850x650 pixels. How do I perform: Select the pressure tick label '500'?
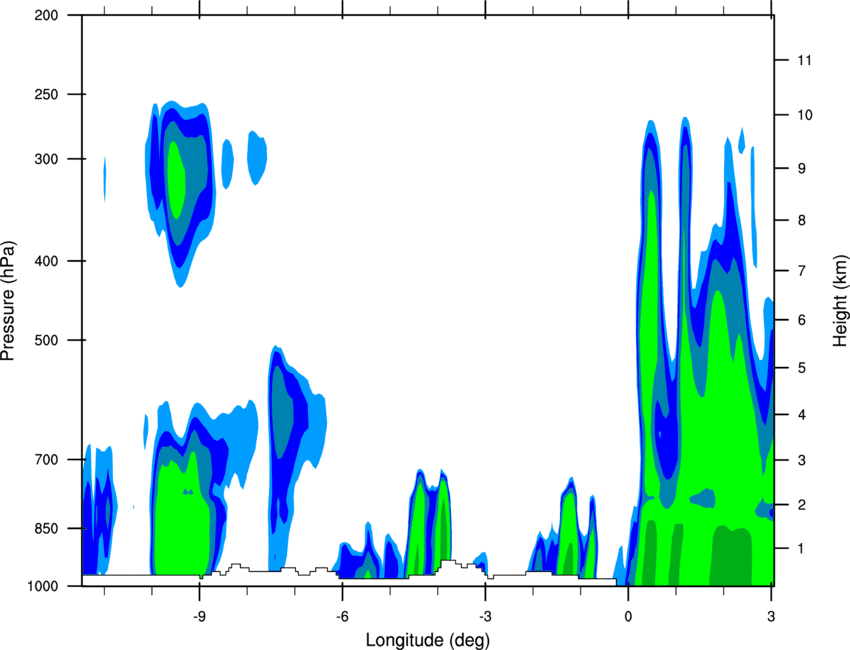click(46, 340)
